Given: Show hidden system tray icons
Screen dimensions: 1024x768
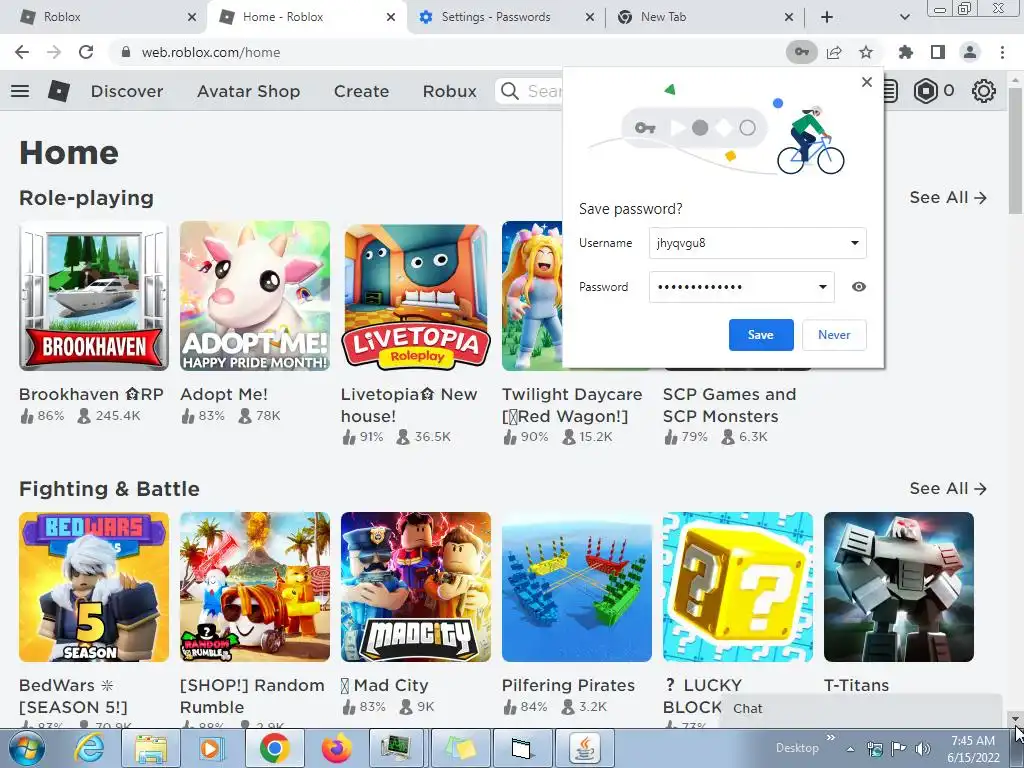Looking at the screenshot, I should (850, 748).
